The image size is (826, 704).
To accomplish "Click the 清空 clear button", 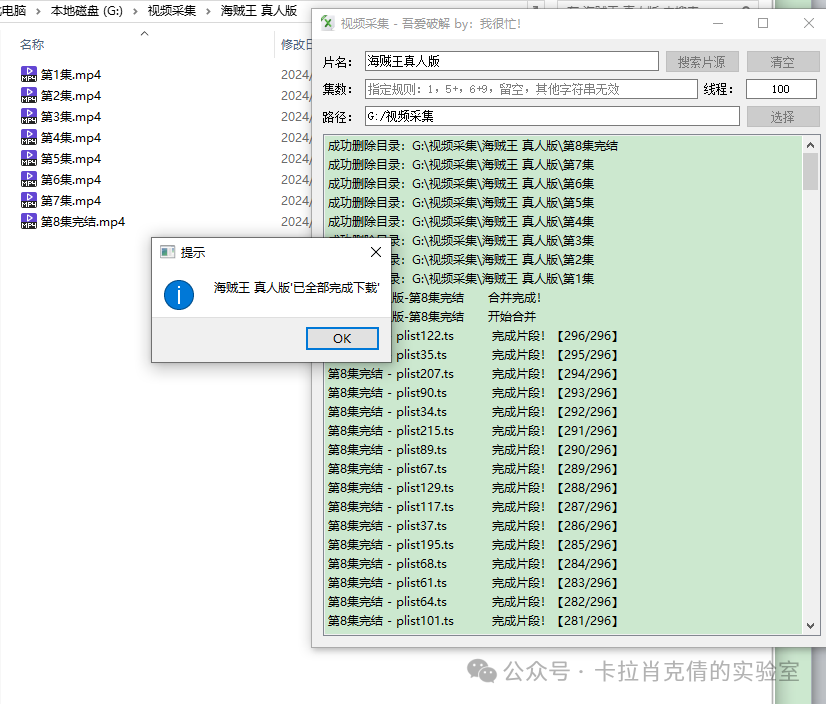I will 784,61.
